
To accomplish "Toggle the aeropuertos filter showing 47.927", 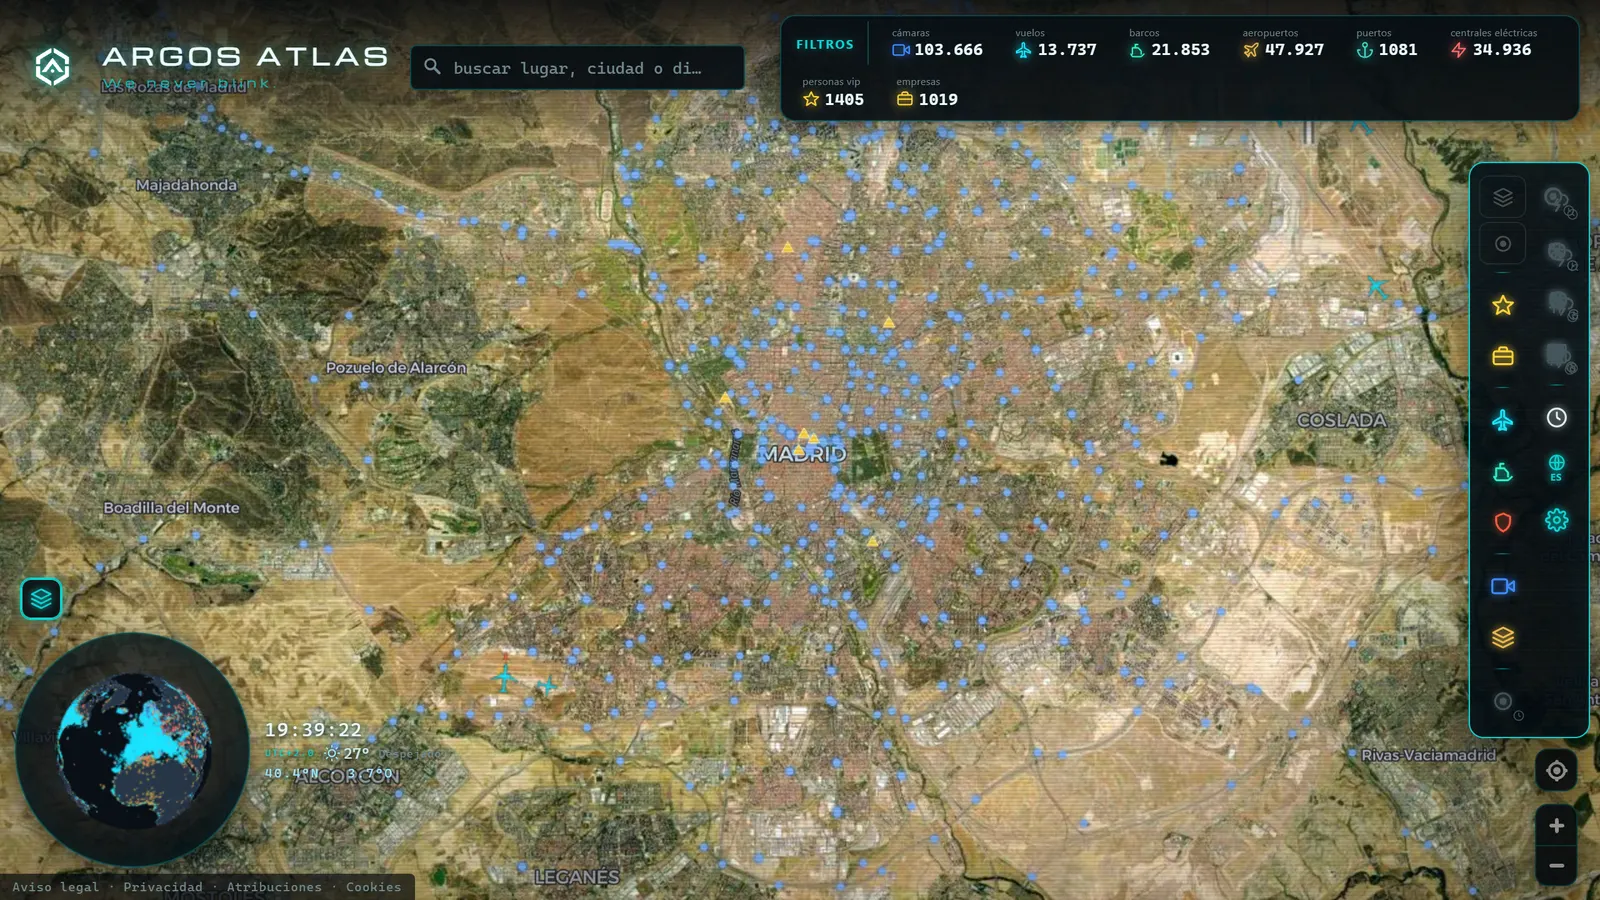I will 1283,43.
